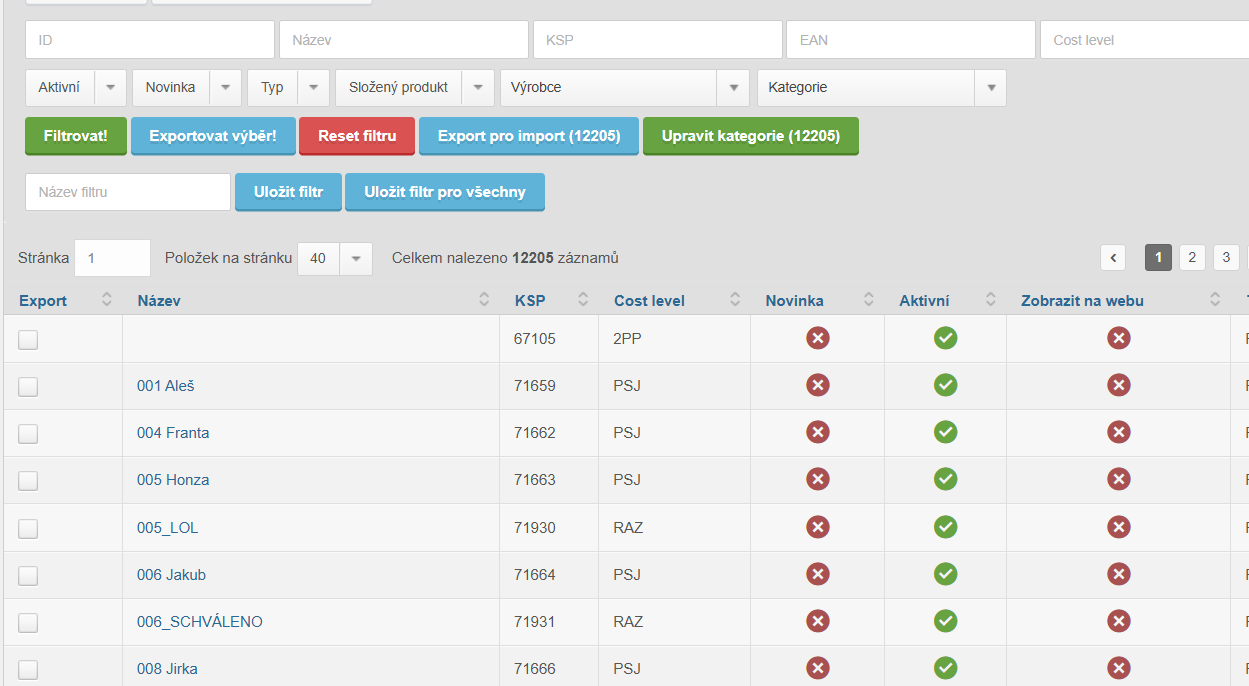Check export box for 001 Aleš
The width and height of the screenshot is (1249, 686).
tap(28, 386)
